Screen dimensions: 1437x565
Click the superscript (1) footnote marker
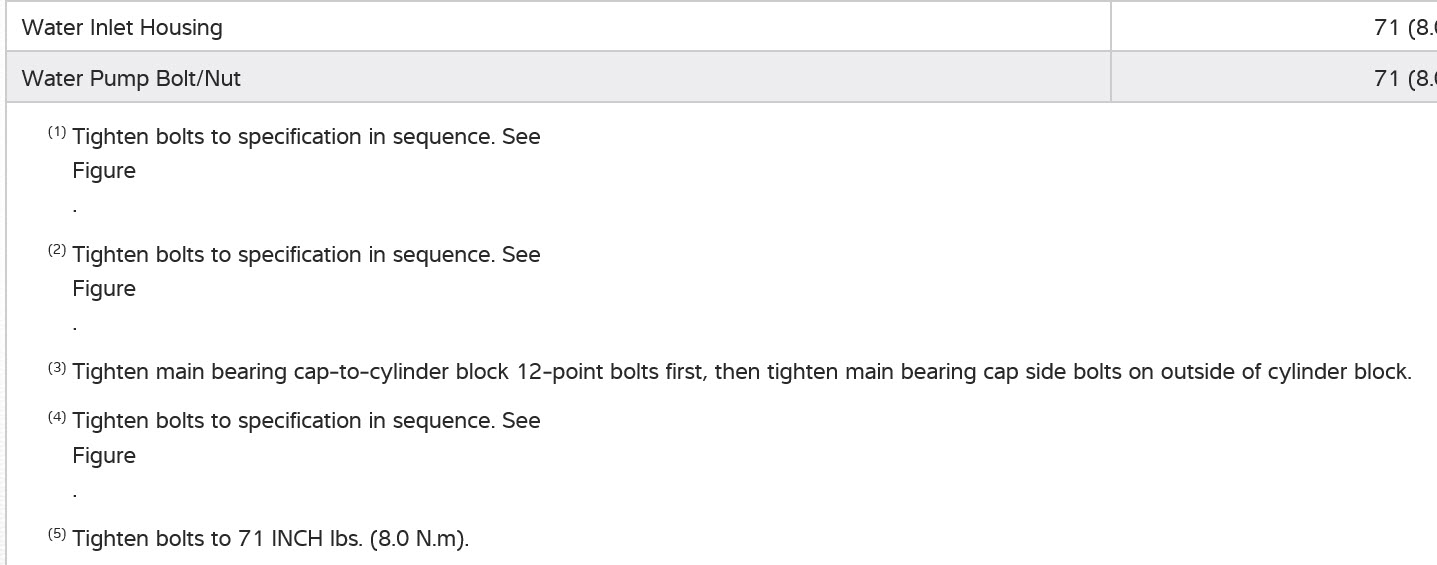click(57, 133)
